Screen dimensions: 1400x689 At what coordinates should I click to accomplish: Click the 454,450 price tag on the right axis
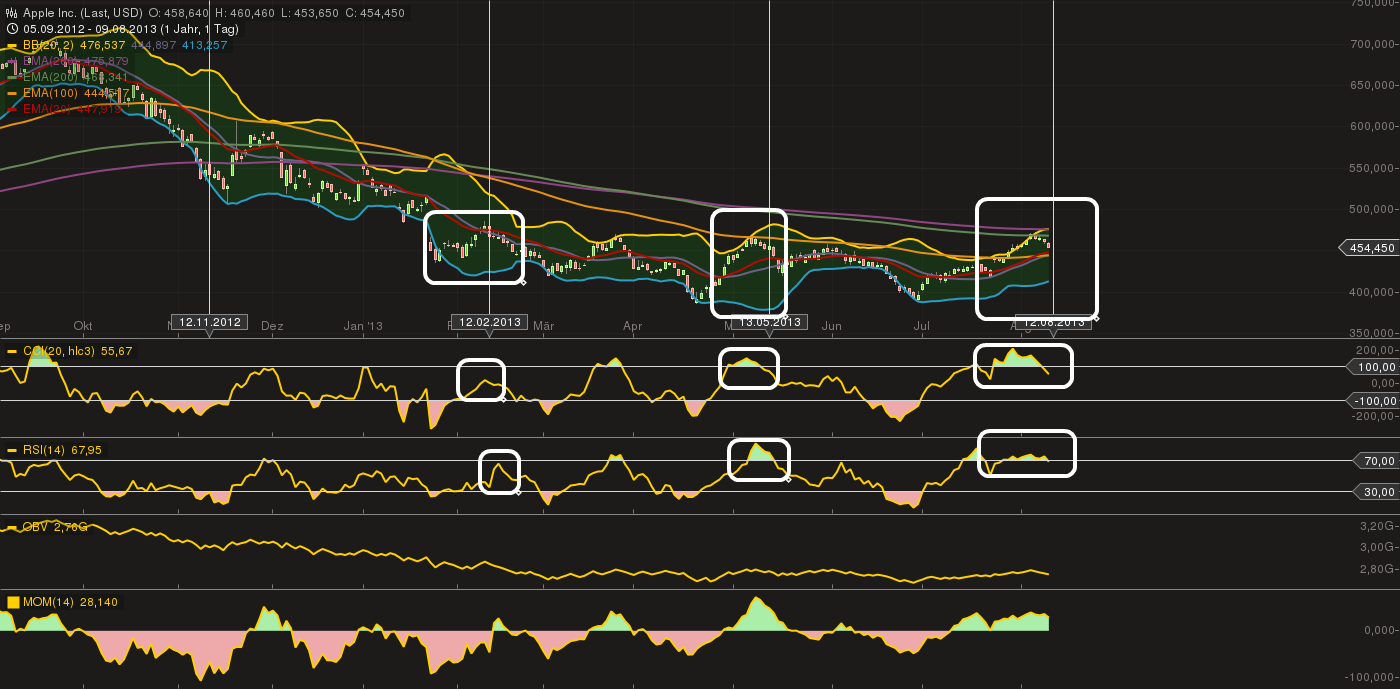(x=1371, y=245)
